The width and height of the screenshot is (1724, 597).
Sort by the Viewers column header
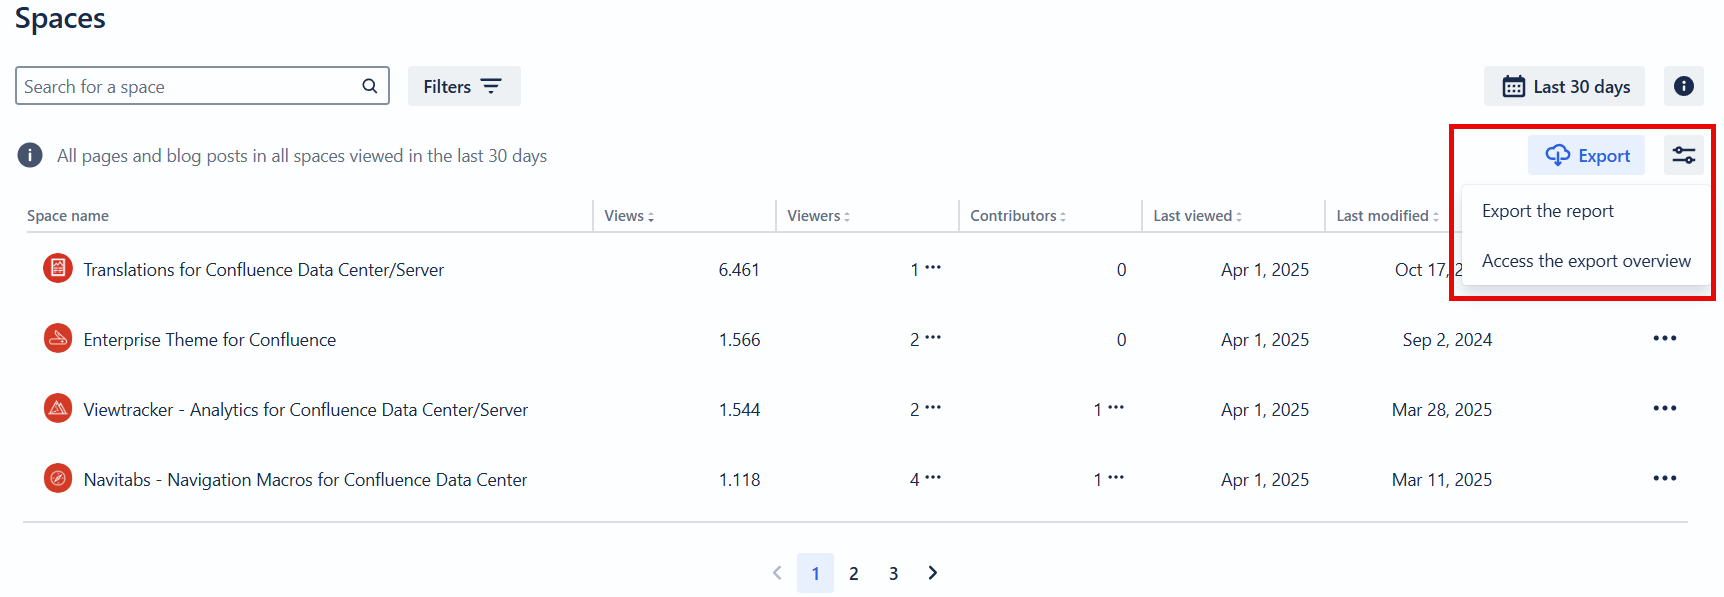[818, 216]
